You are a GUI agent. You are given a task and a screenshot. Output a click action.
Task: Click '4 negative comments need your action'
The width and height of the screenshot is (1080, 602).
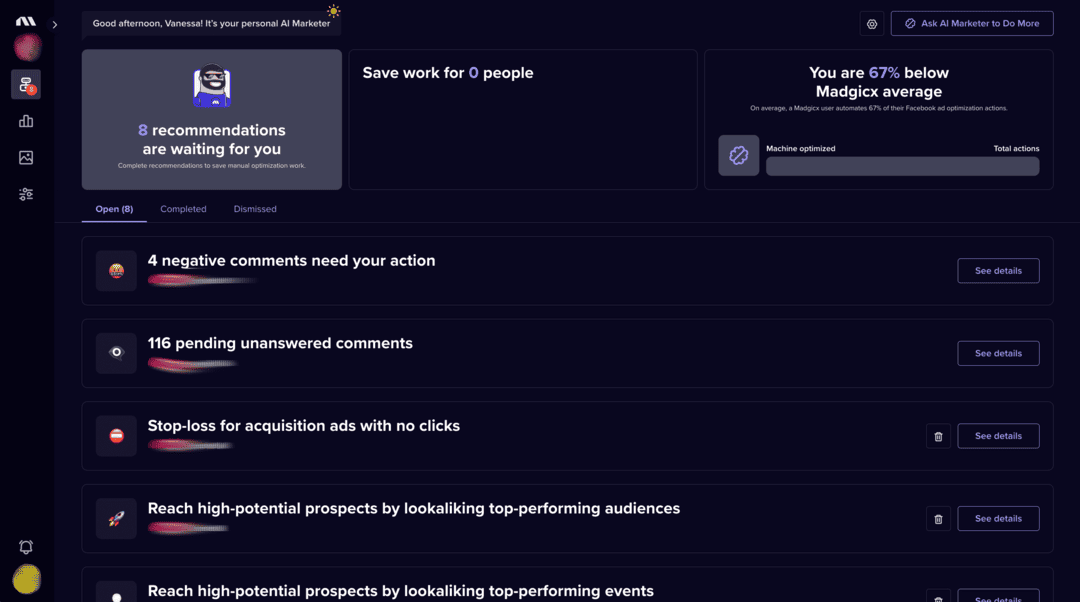[291, 260]
